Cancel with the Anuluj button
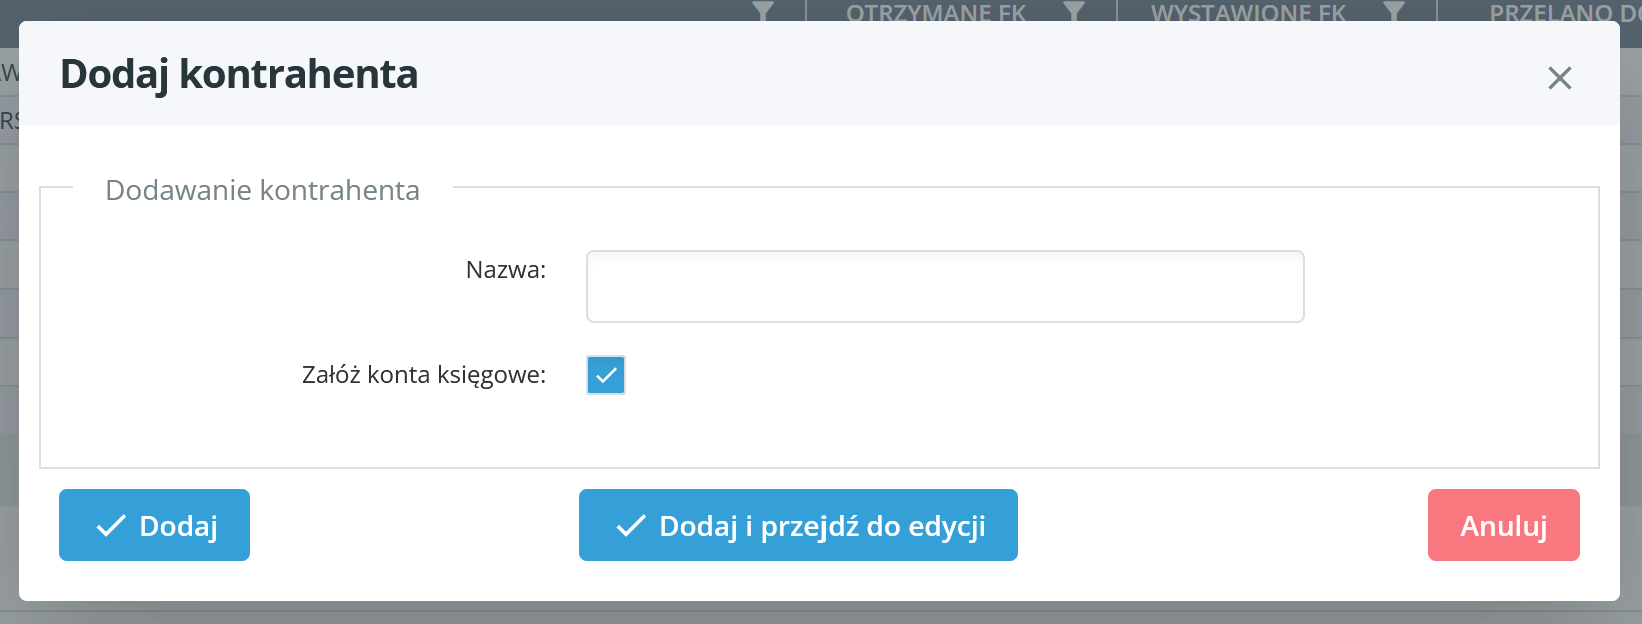Image resolution: width=1642 pixels, height=624 pixels. click(x=1503, y=525)
